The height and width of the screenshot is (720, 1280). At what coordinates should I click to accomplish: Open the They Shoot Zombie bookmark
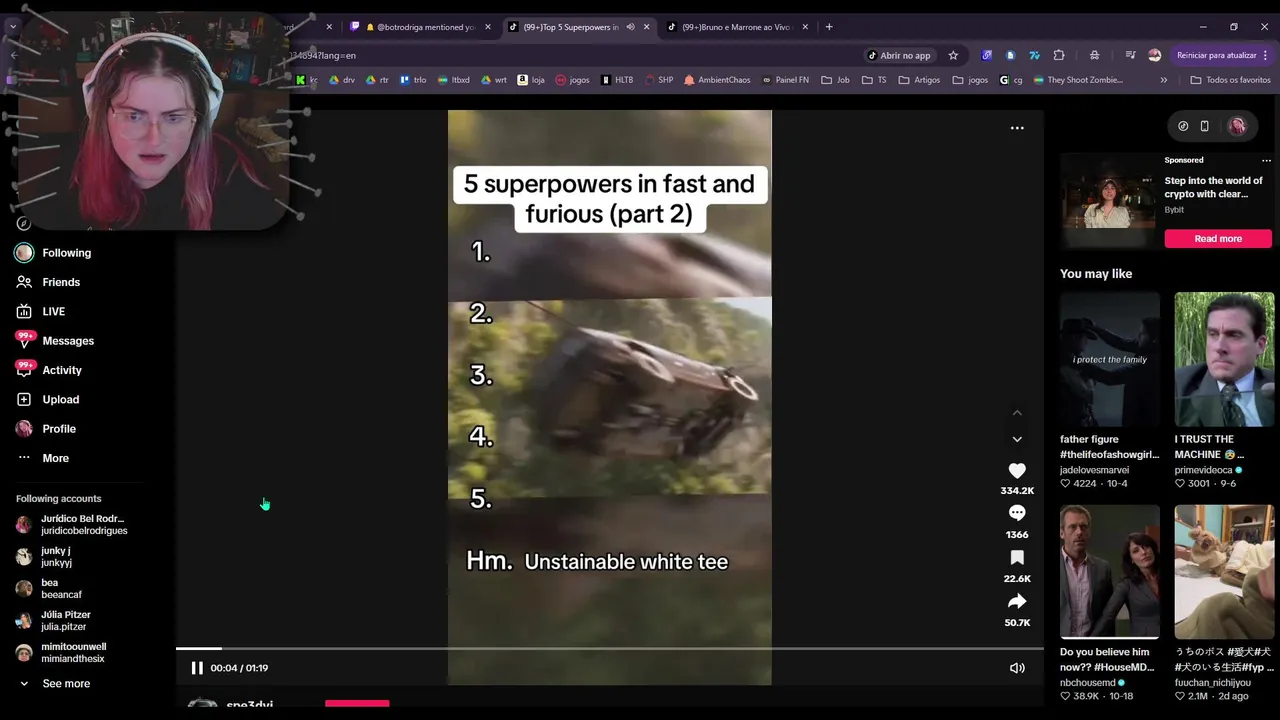click(1078, 80)
